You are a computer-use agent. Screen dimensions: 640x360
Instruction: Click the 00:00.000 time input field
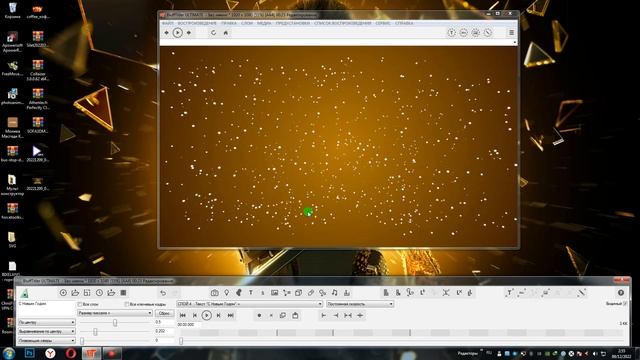click(x=188, y=324)
